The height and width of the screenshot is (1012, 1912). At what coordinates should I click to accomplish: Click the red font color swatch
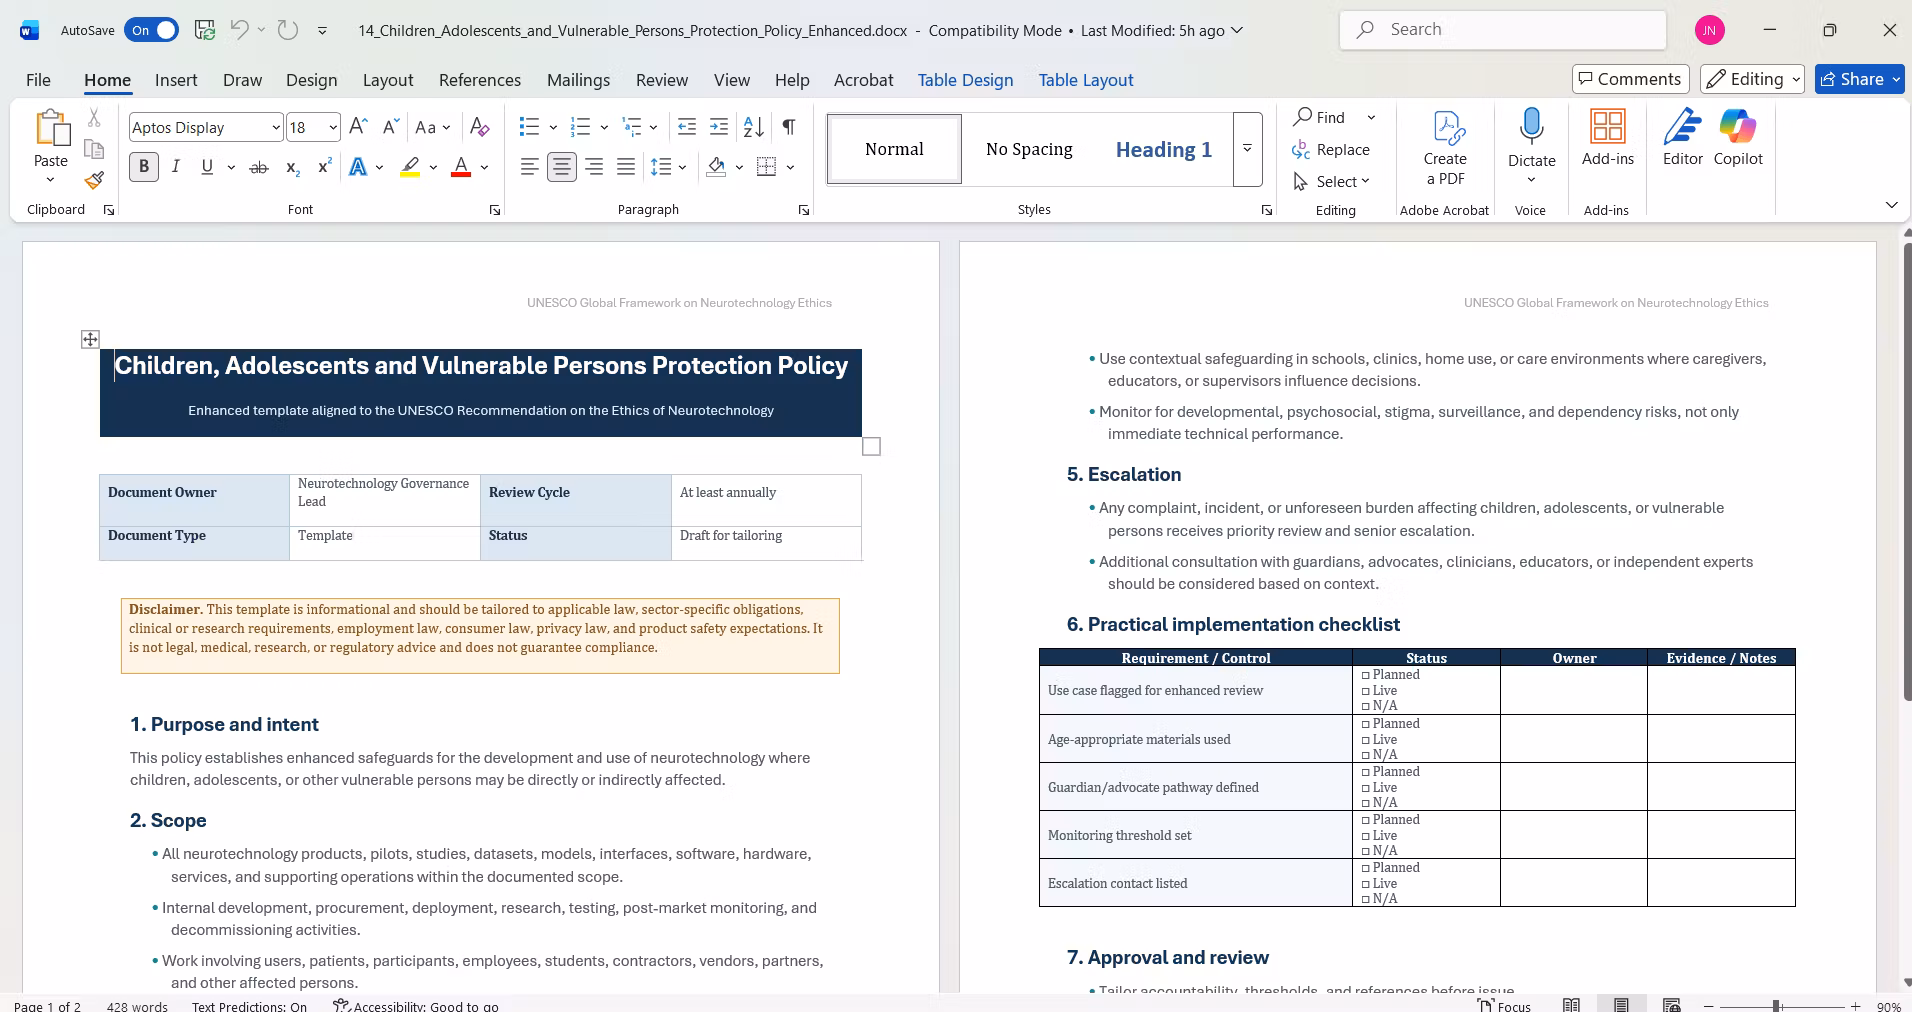click(461, 167)
